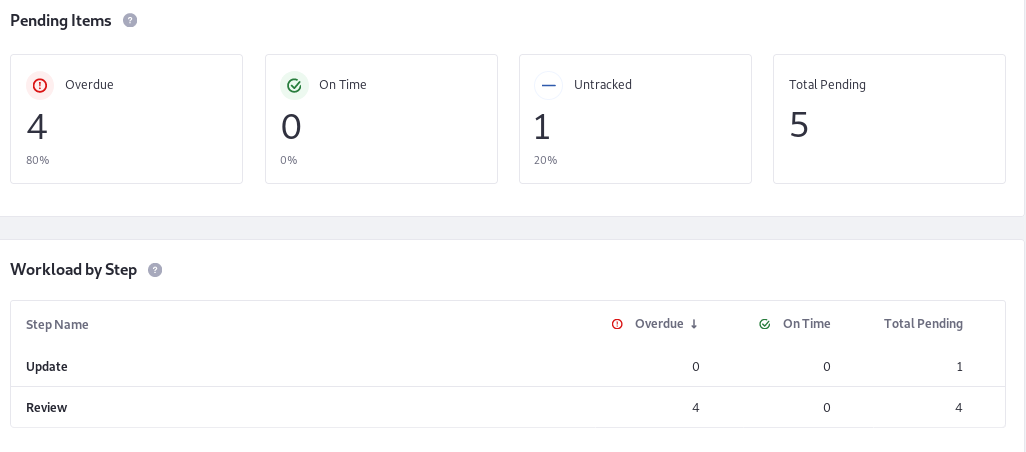Click the Pending Items section heading
The image size is (1026, 452).
(61, 21)
